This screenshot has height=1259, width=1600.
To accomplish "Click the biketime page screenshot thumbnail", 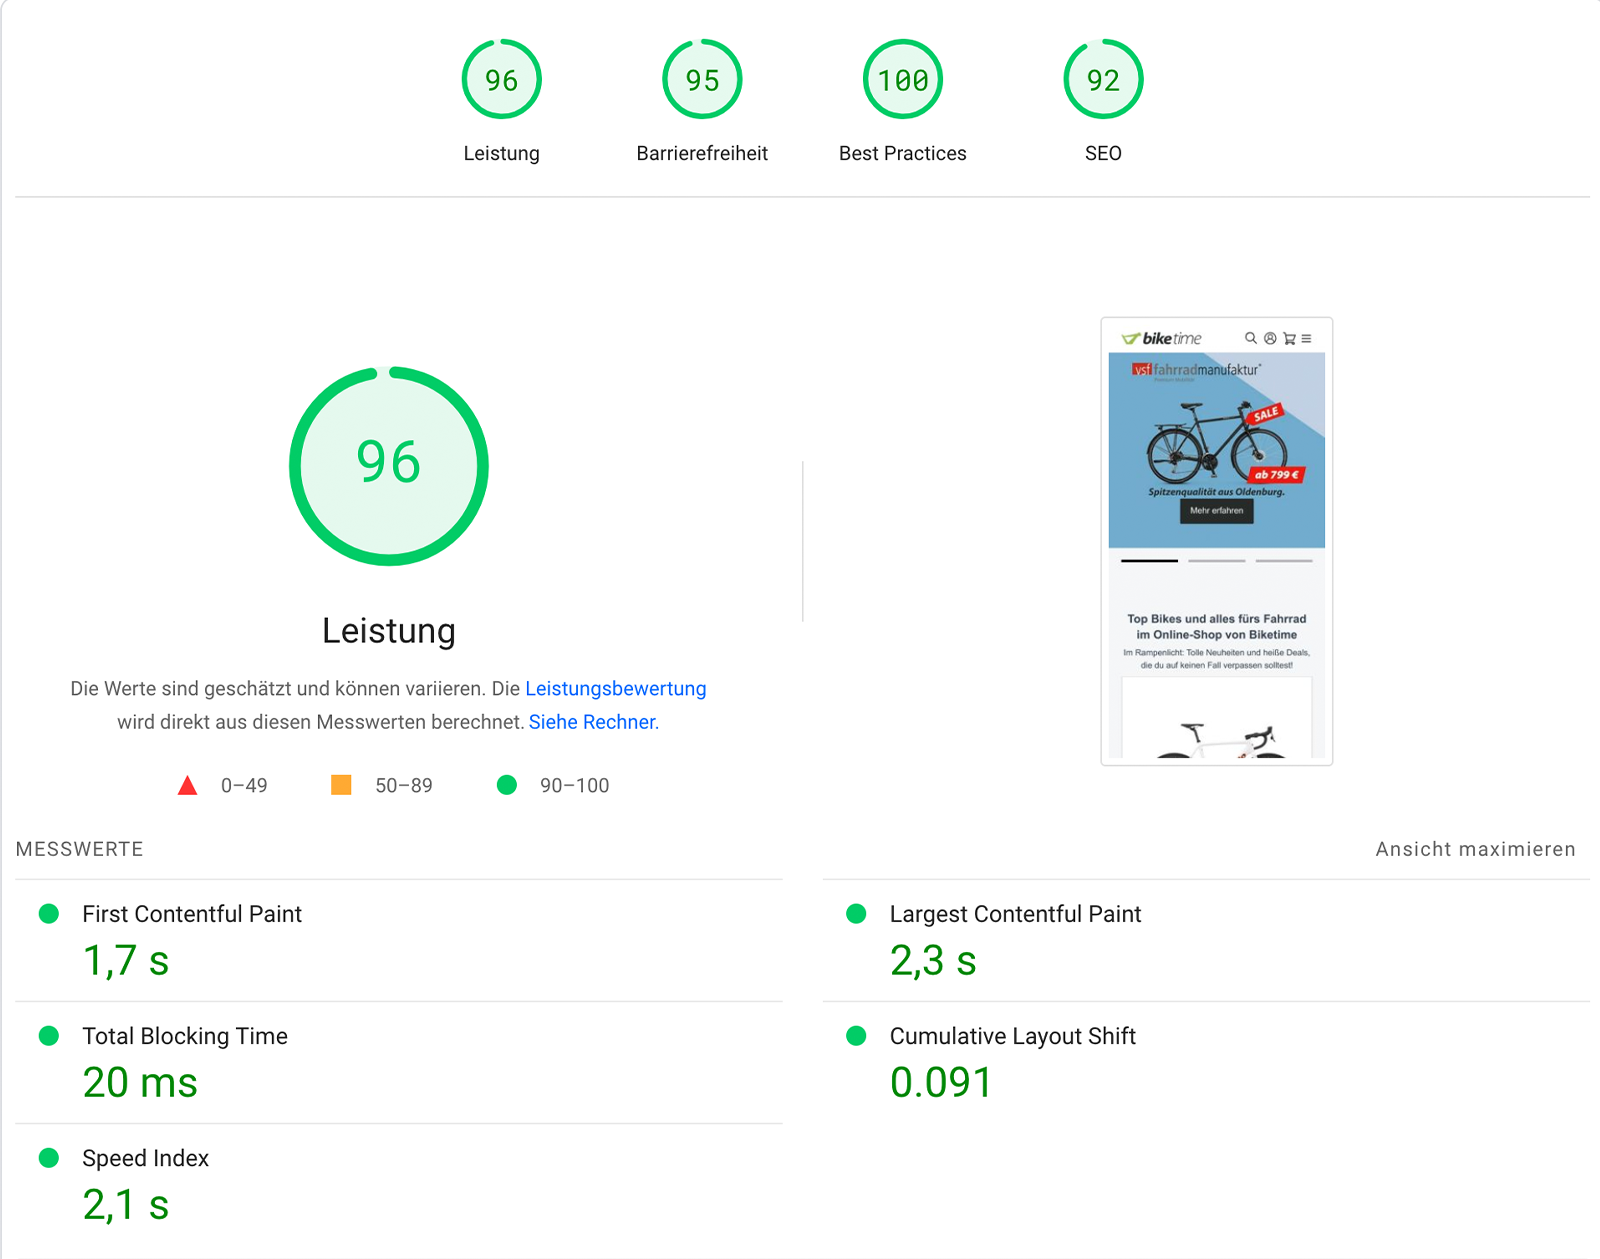I will [x=1216, y=541].
